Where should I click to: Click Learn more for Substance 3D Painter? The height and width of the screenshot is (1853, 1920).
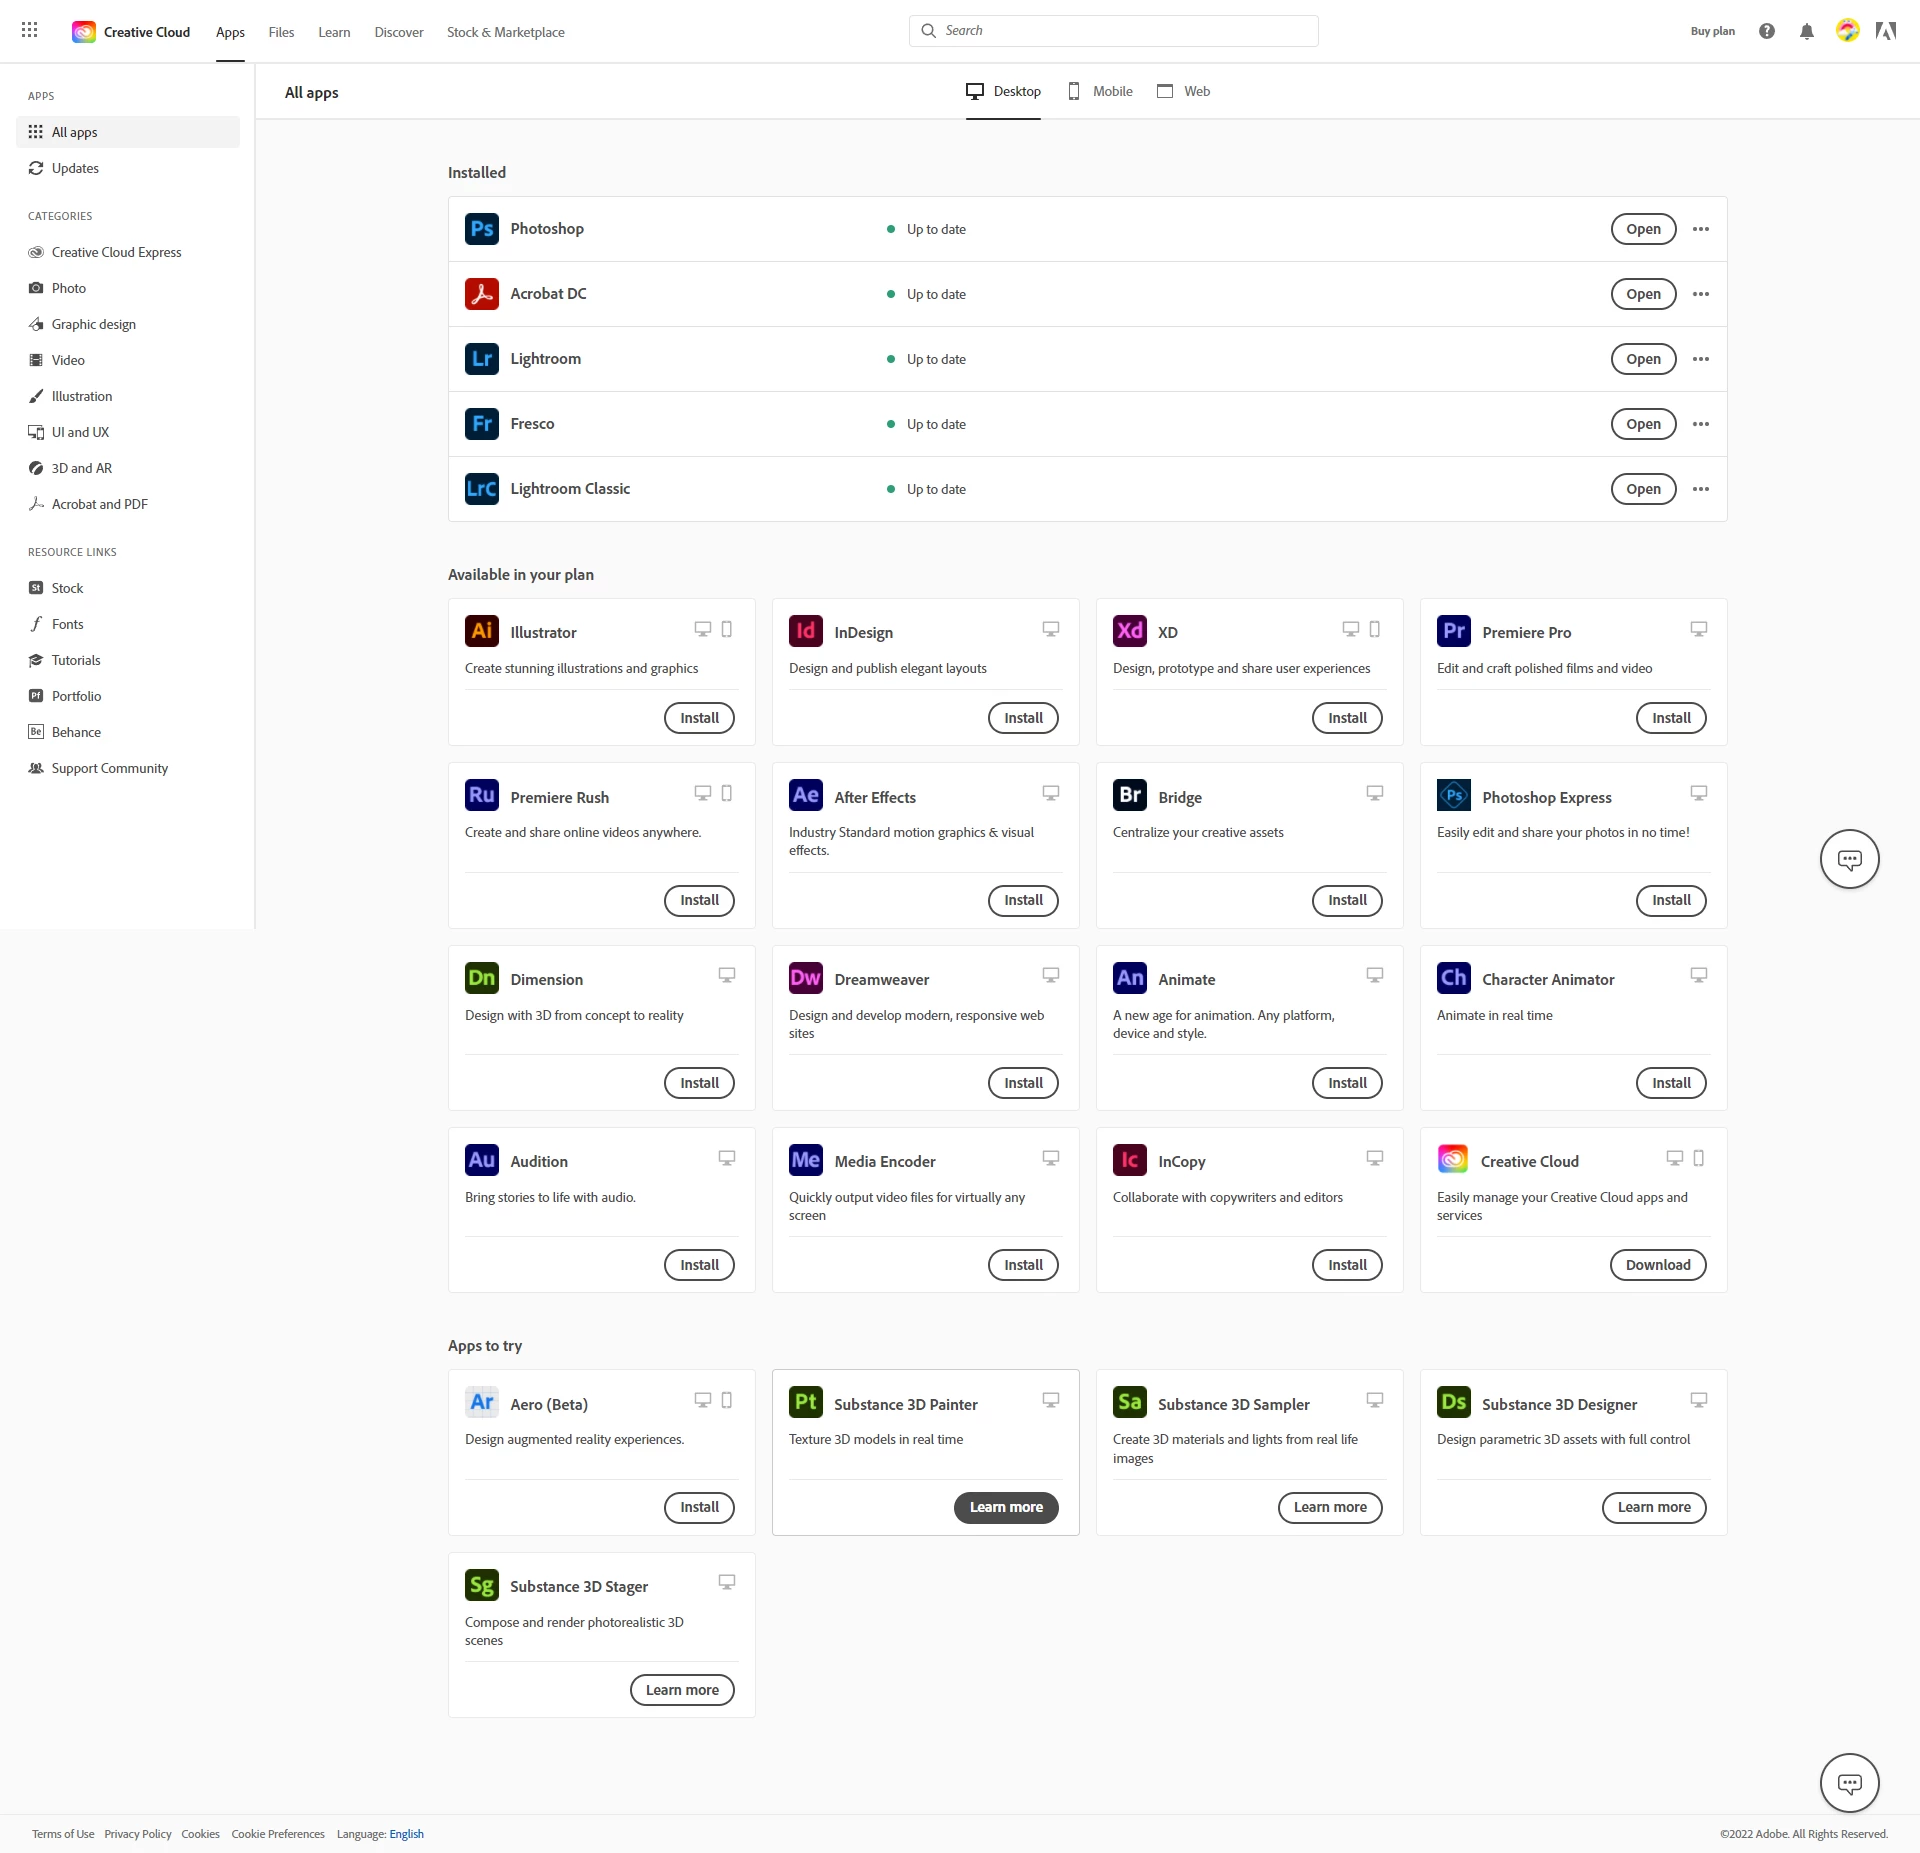tap(1005, 1507)
